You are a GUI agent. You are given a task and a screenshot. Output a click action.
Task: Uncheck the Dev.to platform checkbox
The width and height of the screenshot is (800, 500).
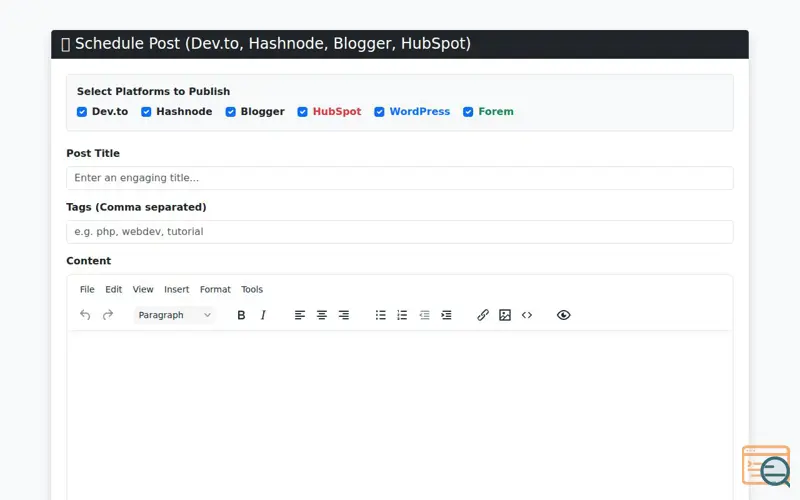(82, 112)
